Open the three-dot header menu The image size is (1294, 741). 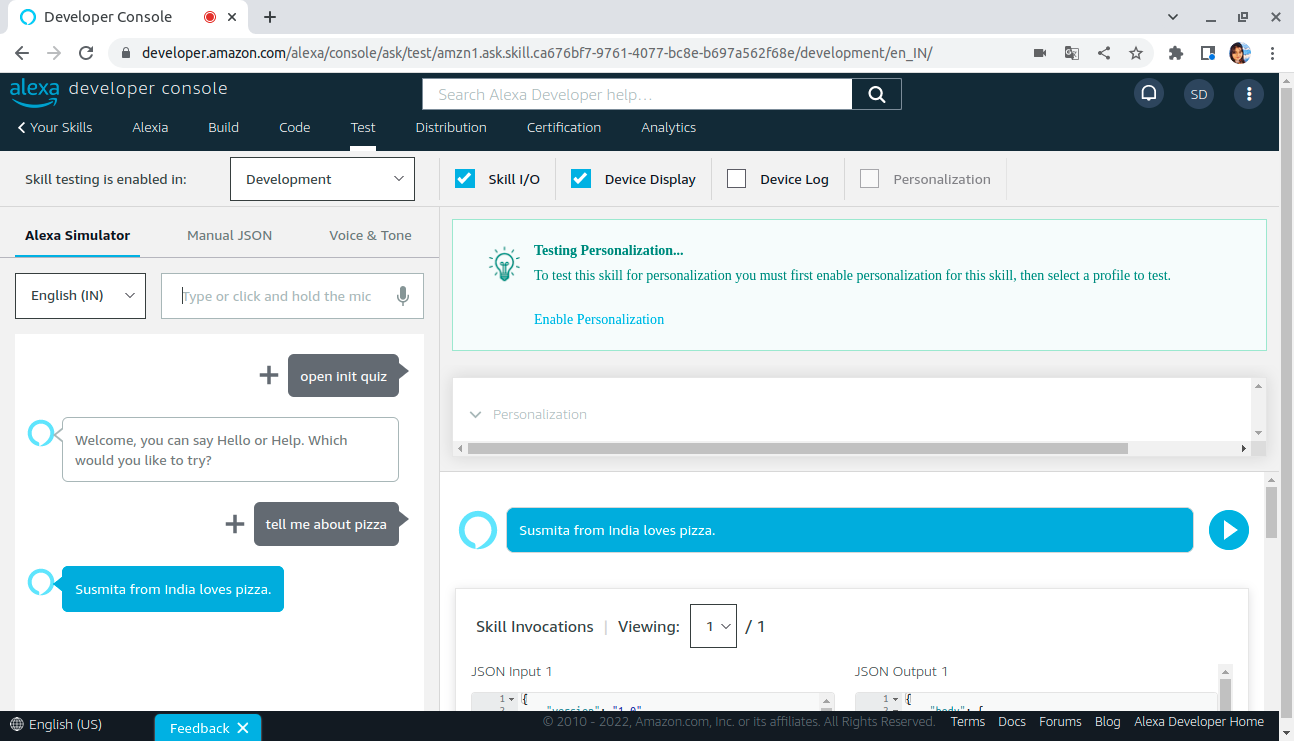pos(1248,94)
